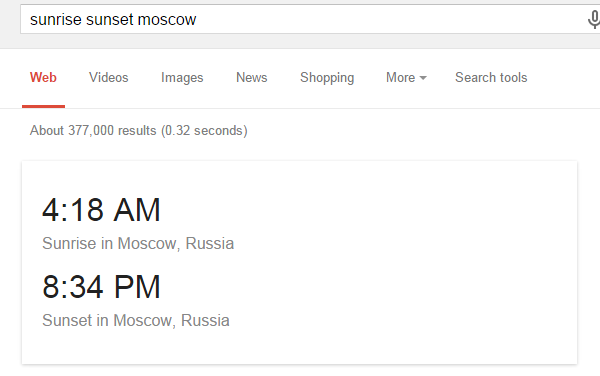This screenshot has height=376, width=600.
Task: Expand the More search categories menu
Action: pos(406,78)
